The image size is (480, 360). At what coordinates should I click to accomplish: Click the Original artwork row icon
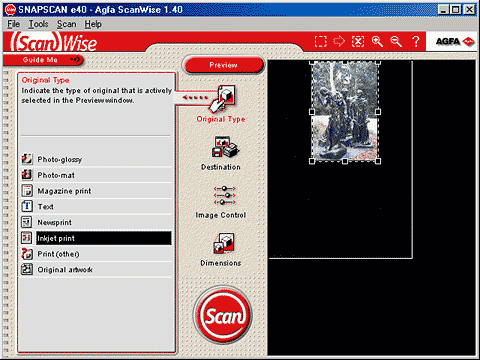coord(27,269)
